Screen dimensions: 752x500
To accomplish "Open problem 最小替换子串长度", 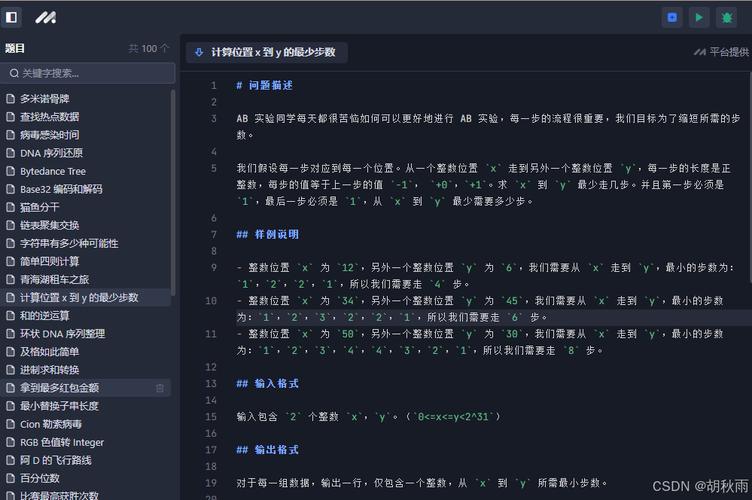I will point(59,406).
